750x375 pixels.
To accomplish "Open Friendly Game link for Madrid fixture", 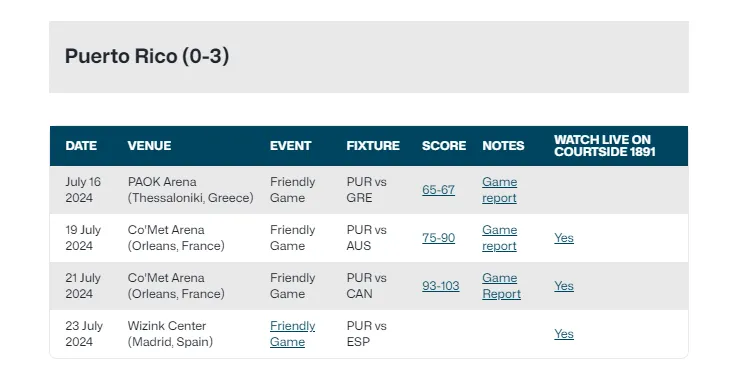I will coord(292,334).
